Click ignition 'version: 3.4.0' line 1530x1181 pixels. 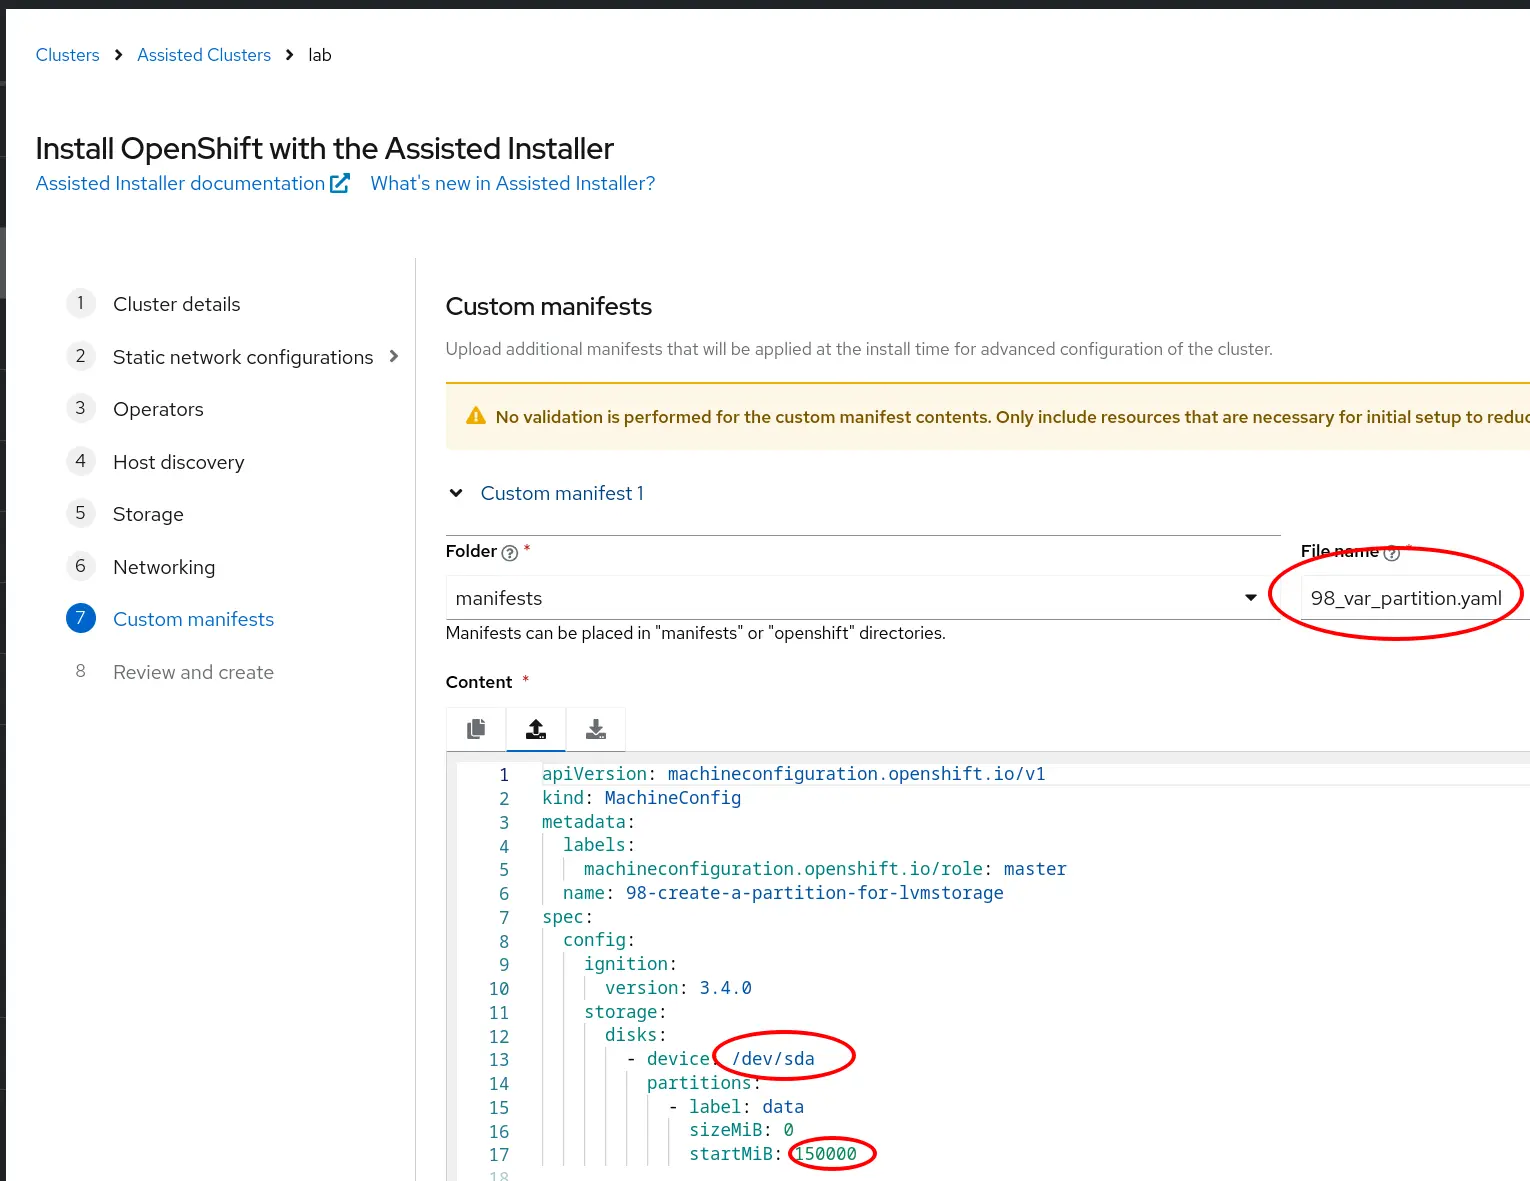click(x=678, y=988)
